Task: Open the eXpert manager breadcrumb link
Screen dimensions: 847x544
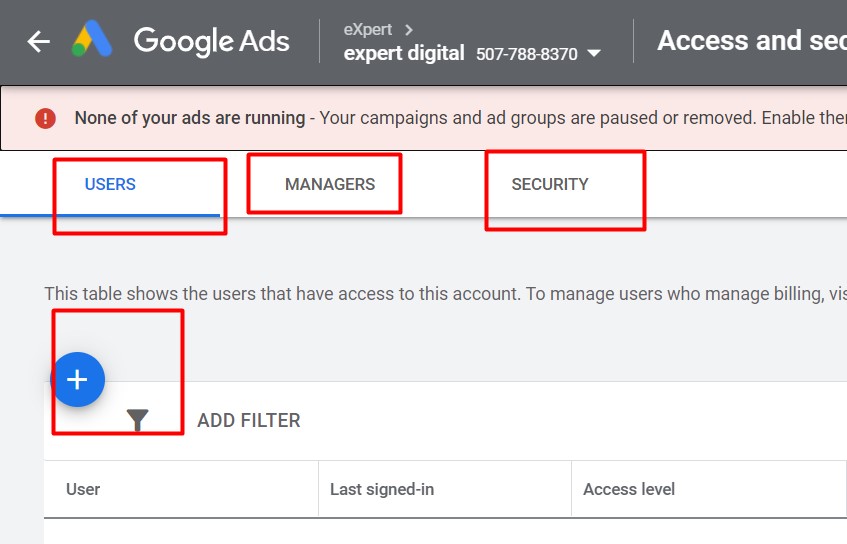Action: tap(368, 29)
